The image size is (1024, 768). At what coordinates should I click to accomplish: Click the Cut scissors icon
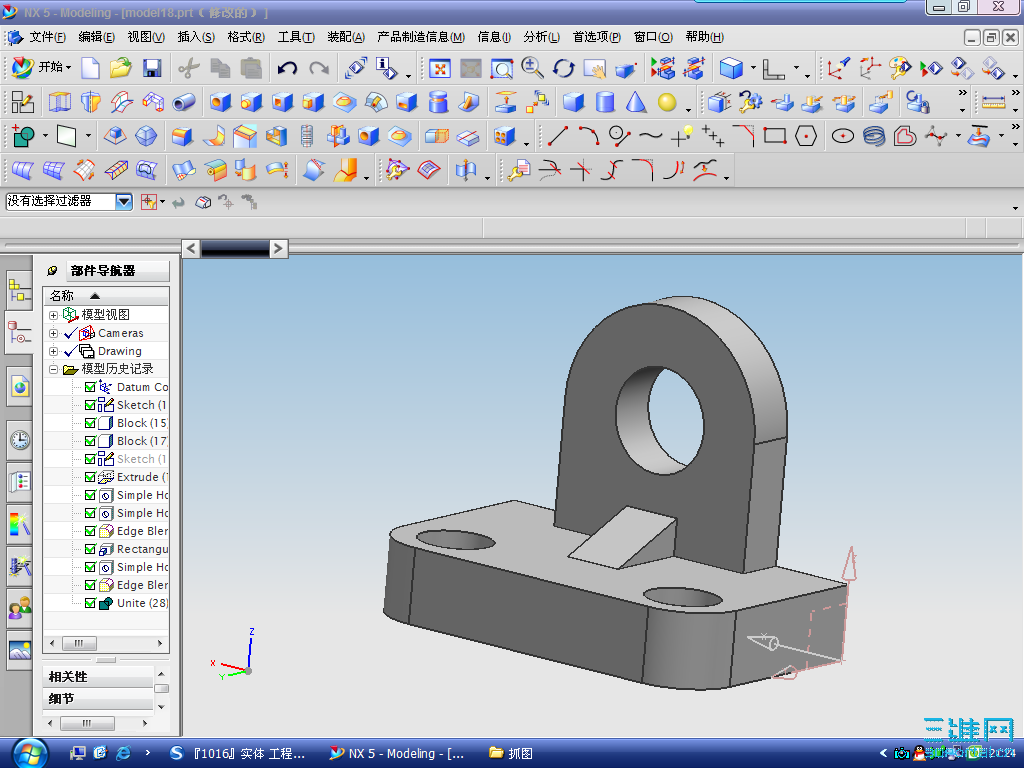(x=189, y=68)
